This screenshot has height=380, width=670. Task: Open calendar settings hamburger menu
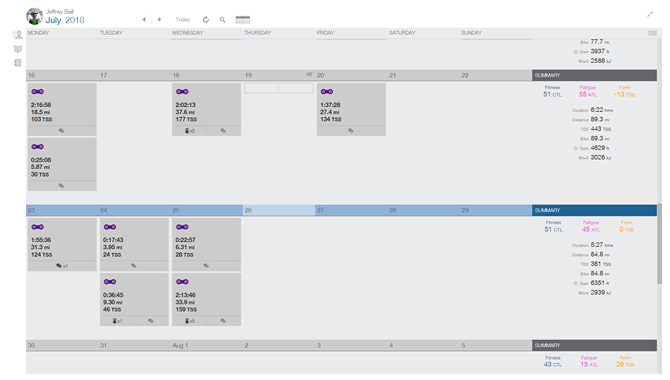coord(652,33)
